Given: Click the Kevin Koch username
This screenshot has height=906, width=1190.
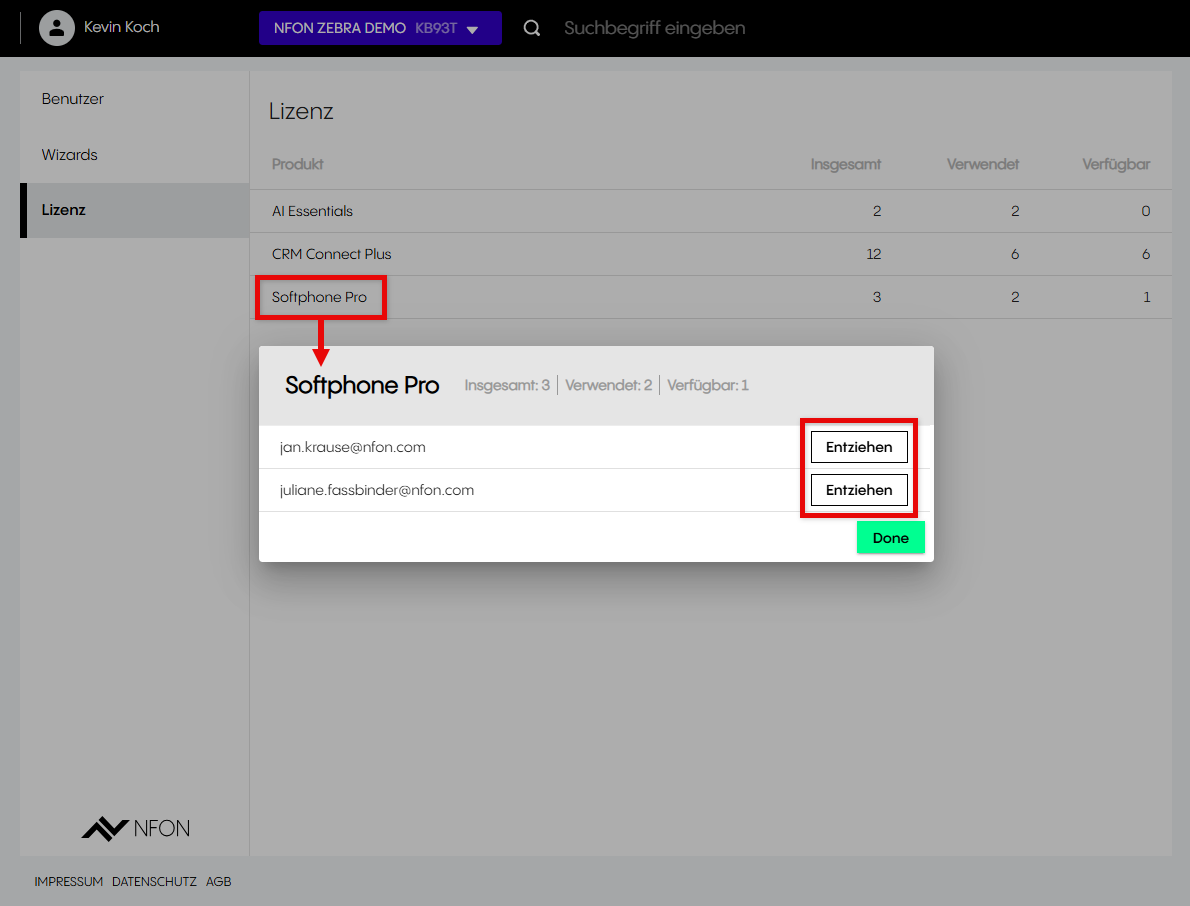Looking at the screenshot, I should coord(121,27).
